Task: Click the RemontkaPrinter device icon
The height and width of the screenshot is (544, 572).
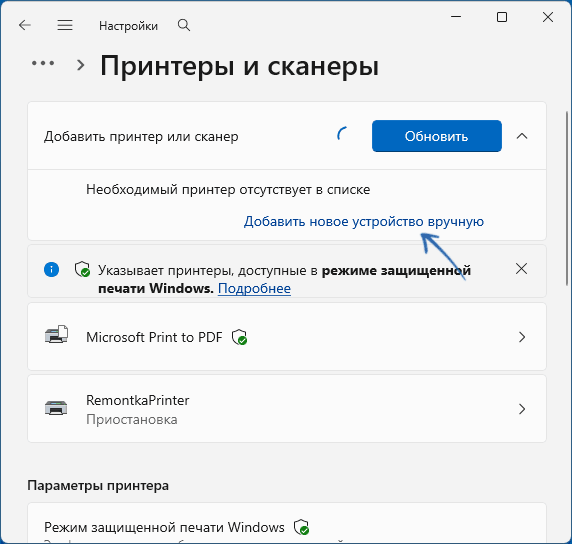Action: pyautogui.click(x=56, y=408)
